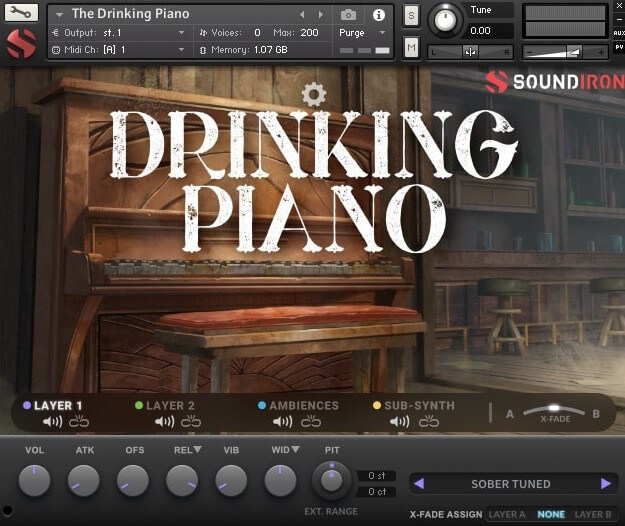Click the Tune knob
The image size is (625, 526).
click(x=445, y=19)
